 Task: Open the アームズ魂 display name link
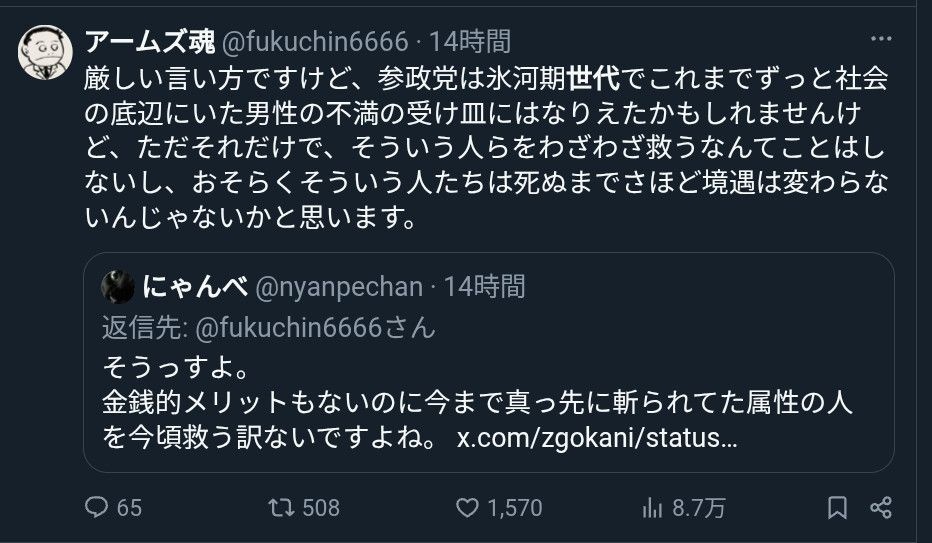(x=148, y=42)
